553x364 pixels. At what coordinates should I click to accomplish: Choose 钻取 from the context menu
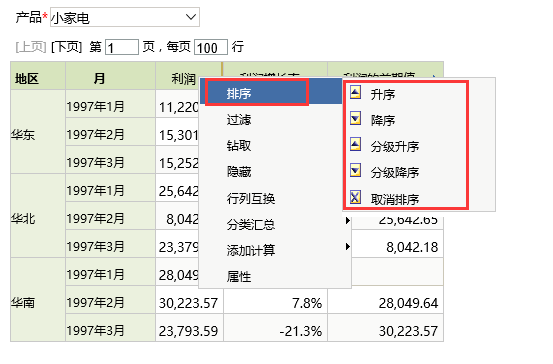coord(238,145)
